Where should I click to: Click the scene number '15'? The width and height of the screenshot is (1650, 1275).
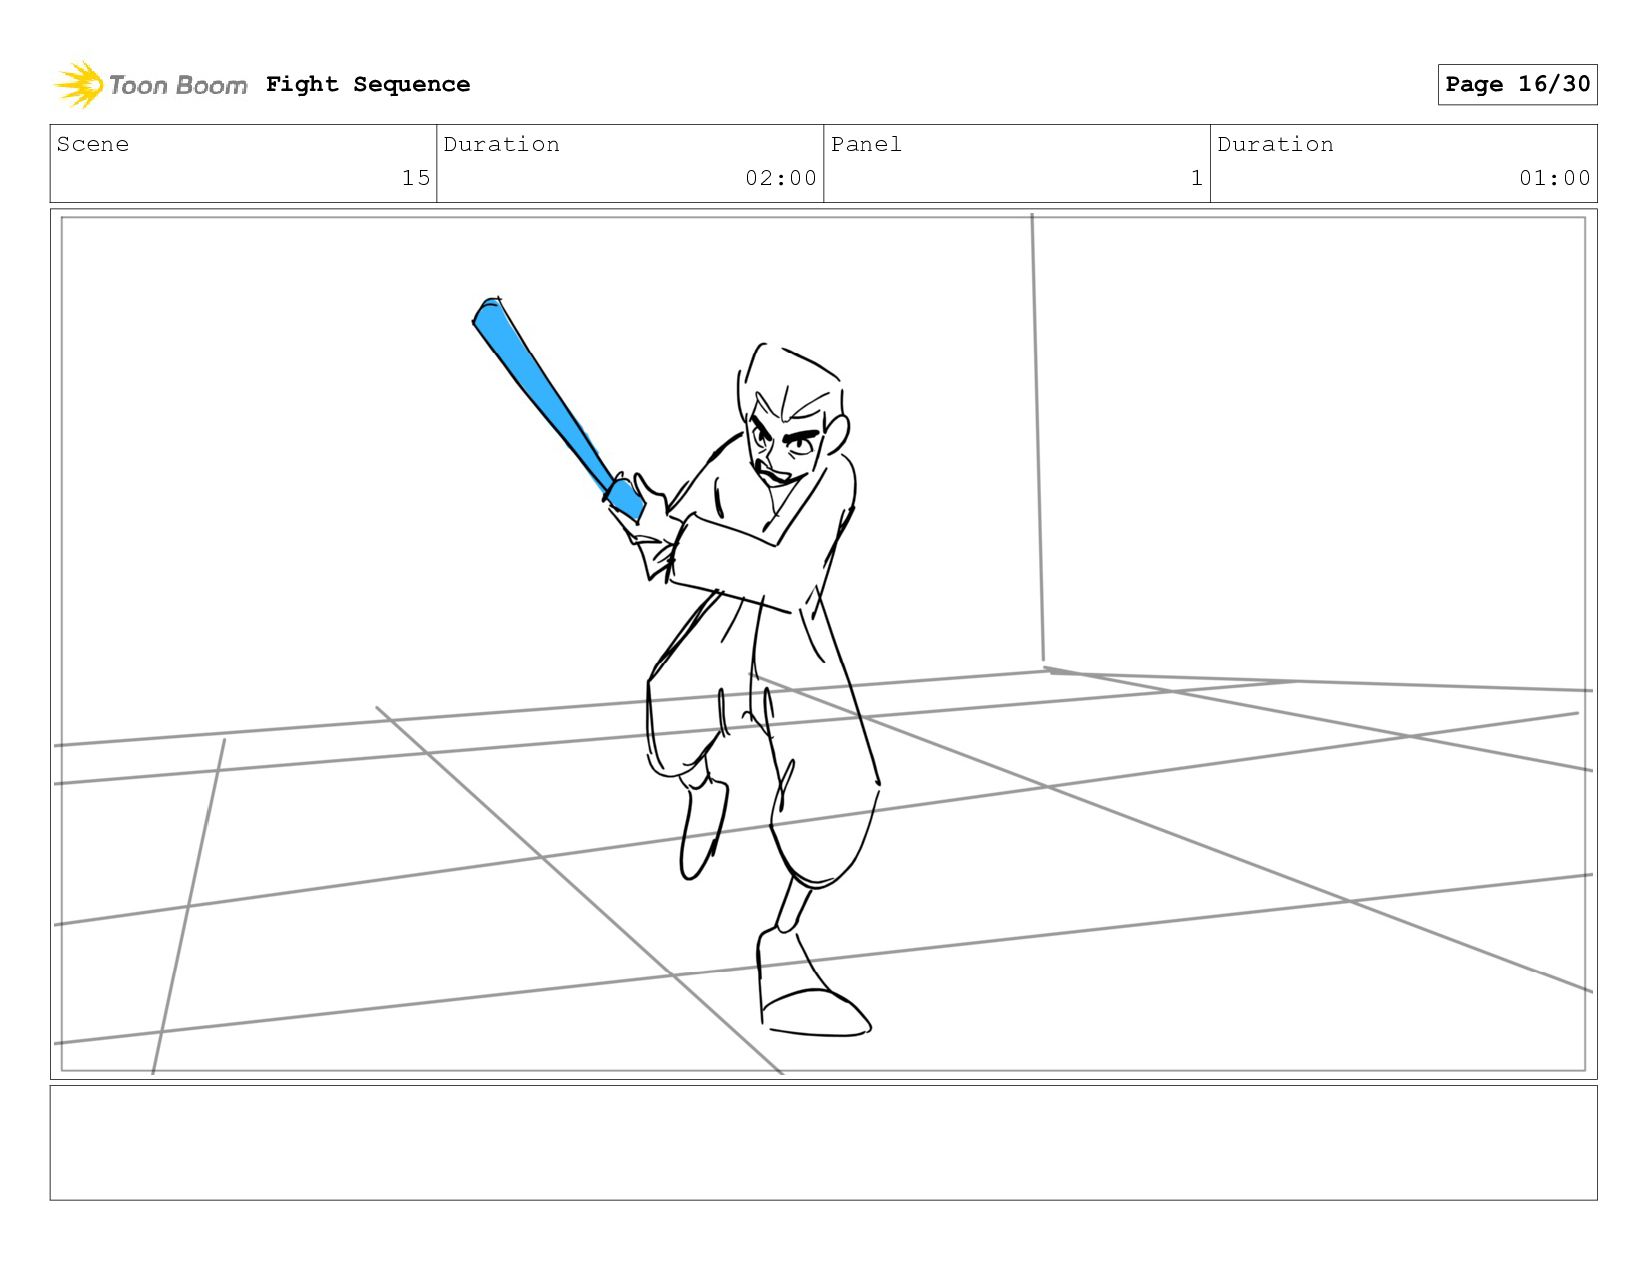tap(416, 178)
